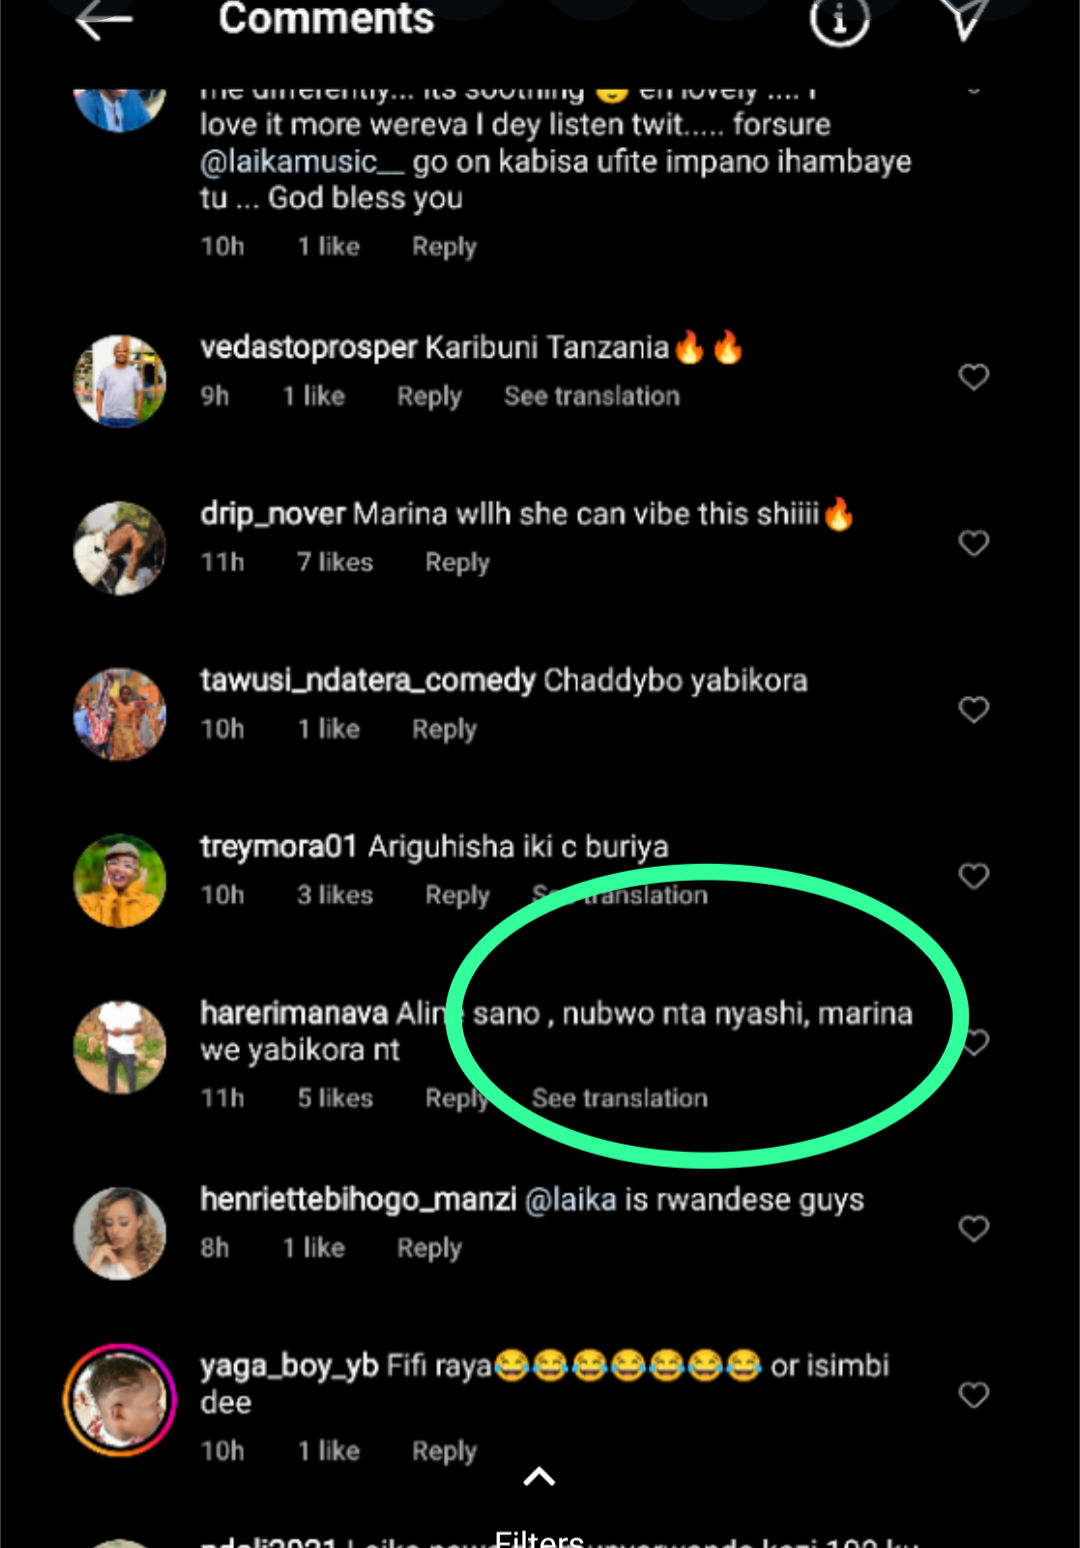This screenshot has width=1080, height=1548.
Task: Show translation of harerimanava's comment
Action: [x=619, y=1098]
